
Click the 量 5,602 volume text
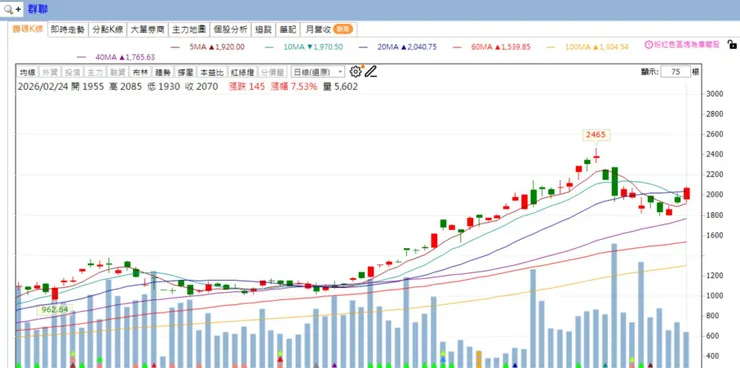click(x=340, y=87)
